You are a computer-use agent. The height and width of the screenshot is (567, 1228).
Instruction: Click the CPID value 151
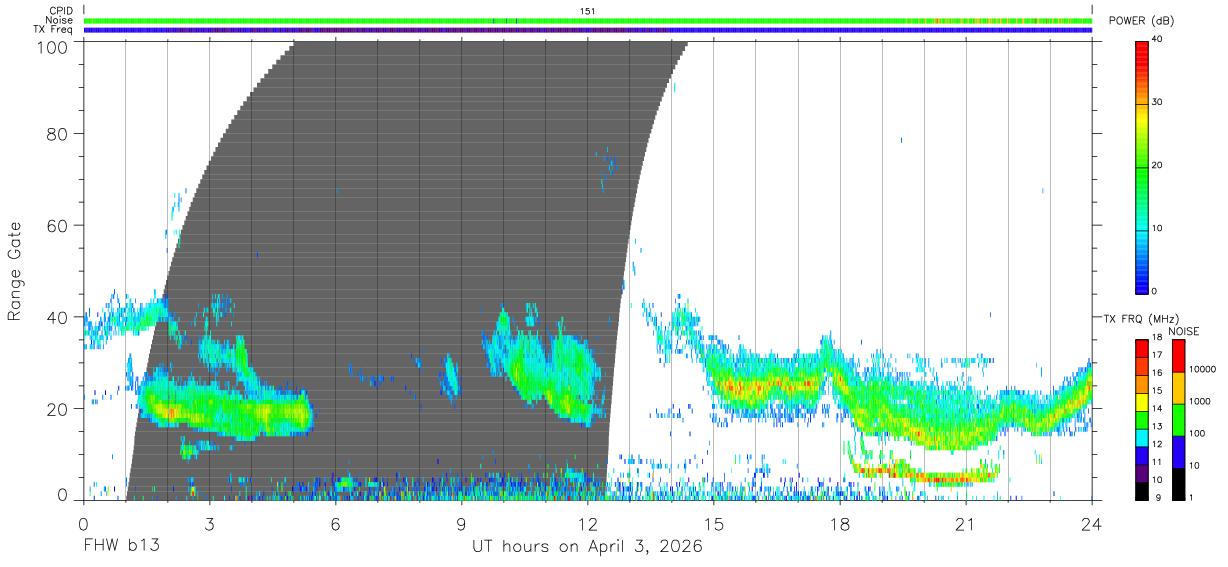click(588, 11)
